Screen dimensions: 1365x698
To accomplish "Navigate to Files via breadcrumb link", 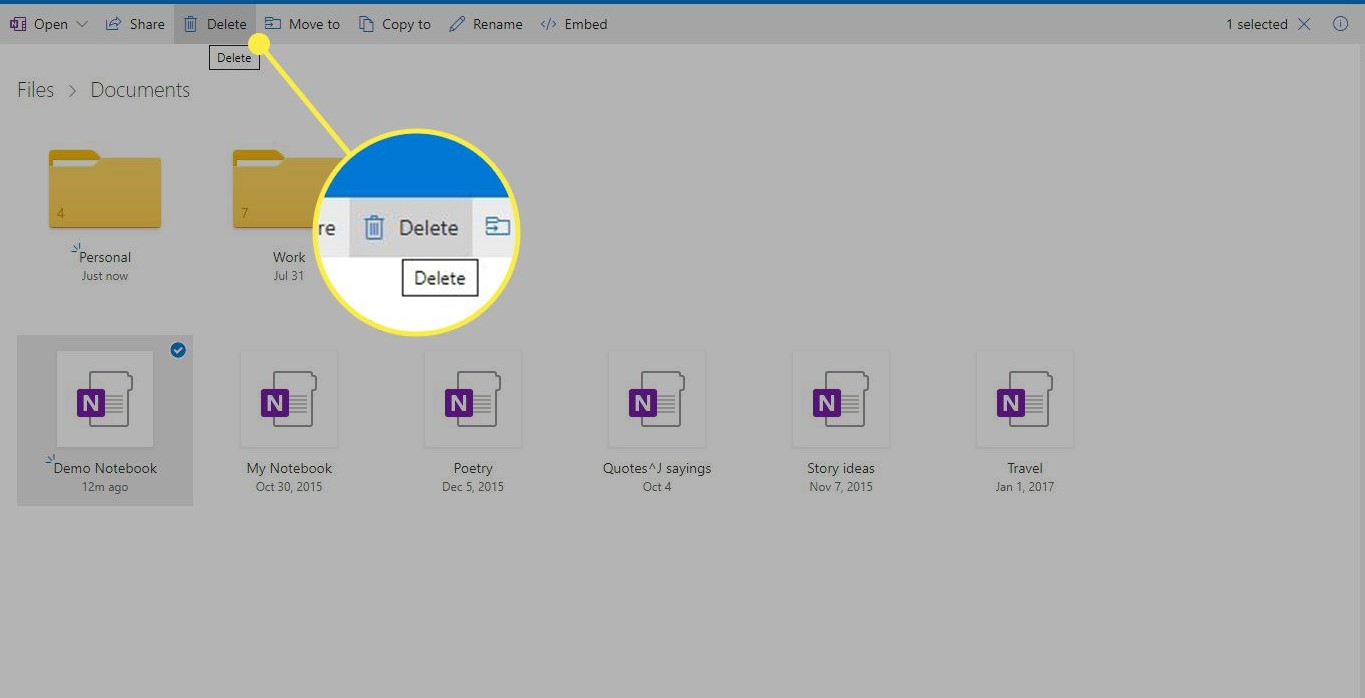I will tap(34, 89).
